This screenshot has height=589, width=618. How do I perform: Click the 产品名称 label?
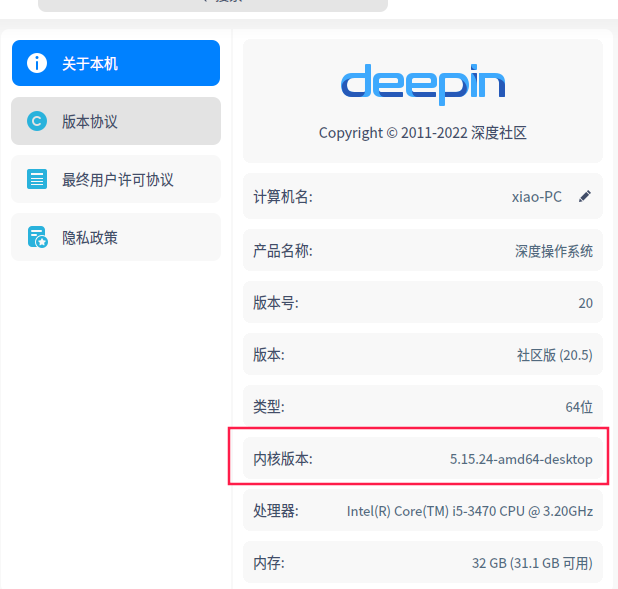point(283,251)
